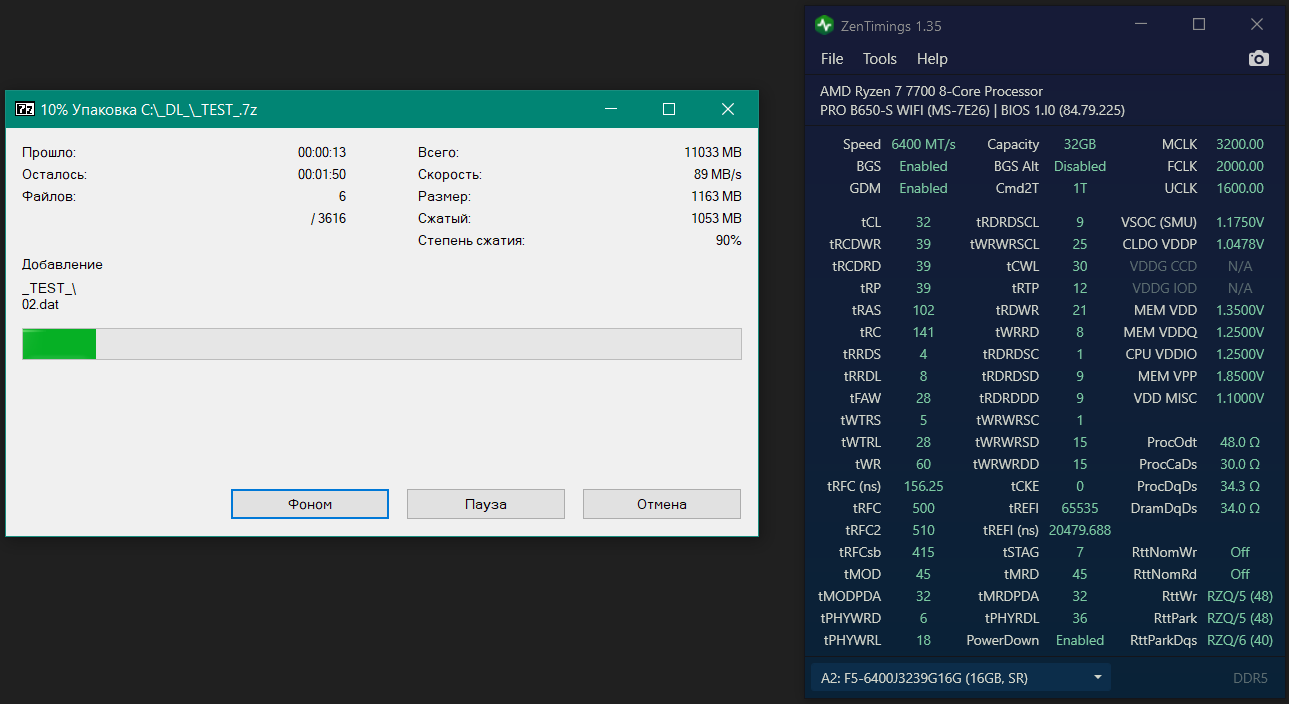
Task: Click the tREFI (ns) value 20479.688
Action: (1080, 530)
